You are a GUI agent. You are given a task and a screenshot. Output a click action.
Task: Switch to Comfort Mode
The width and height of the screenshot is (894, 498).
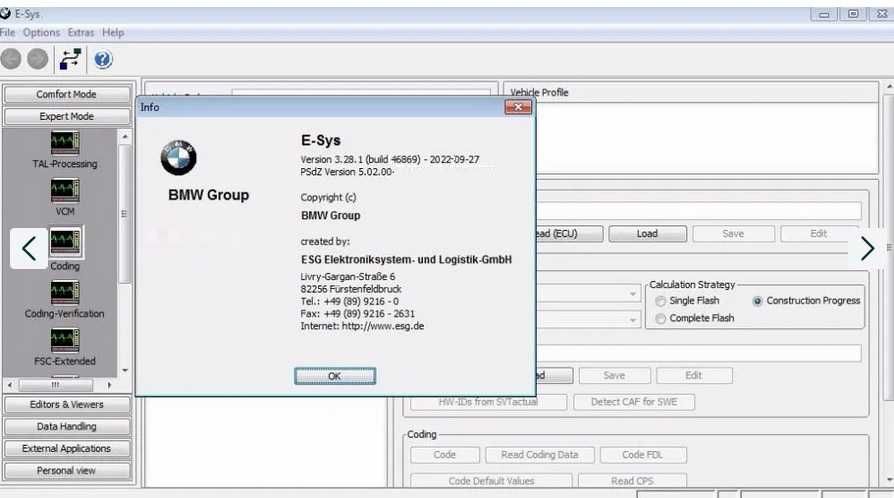[x=67, y=94]
